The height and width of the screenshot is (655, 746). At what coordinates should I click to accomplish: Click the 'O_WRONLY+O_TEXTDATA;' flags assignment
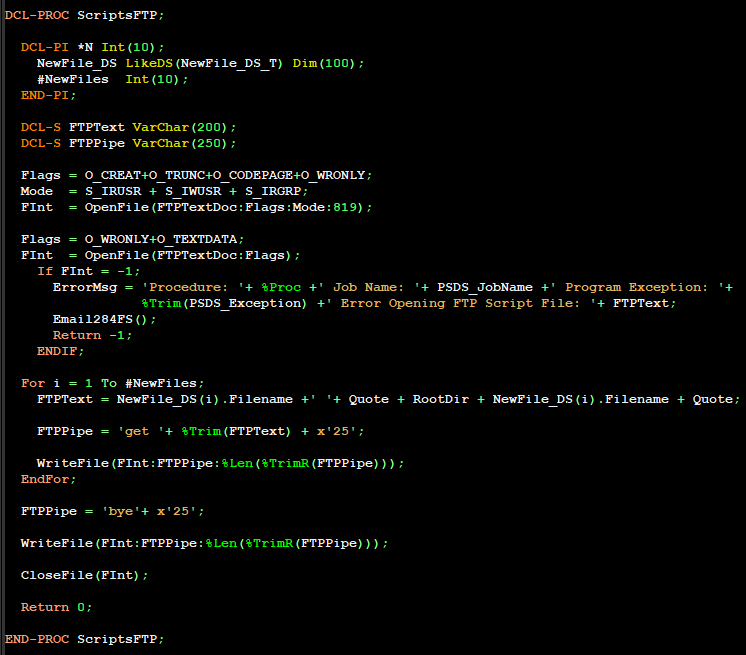tap(164, 239)
